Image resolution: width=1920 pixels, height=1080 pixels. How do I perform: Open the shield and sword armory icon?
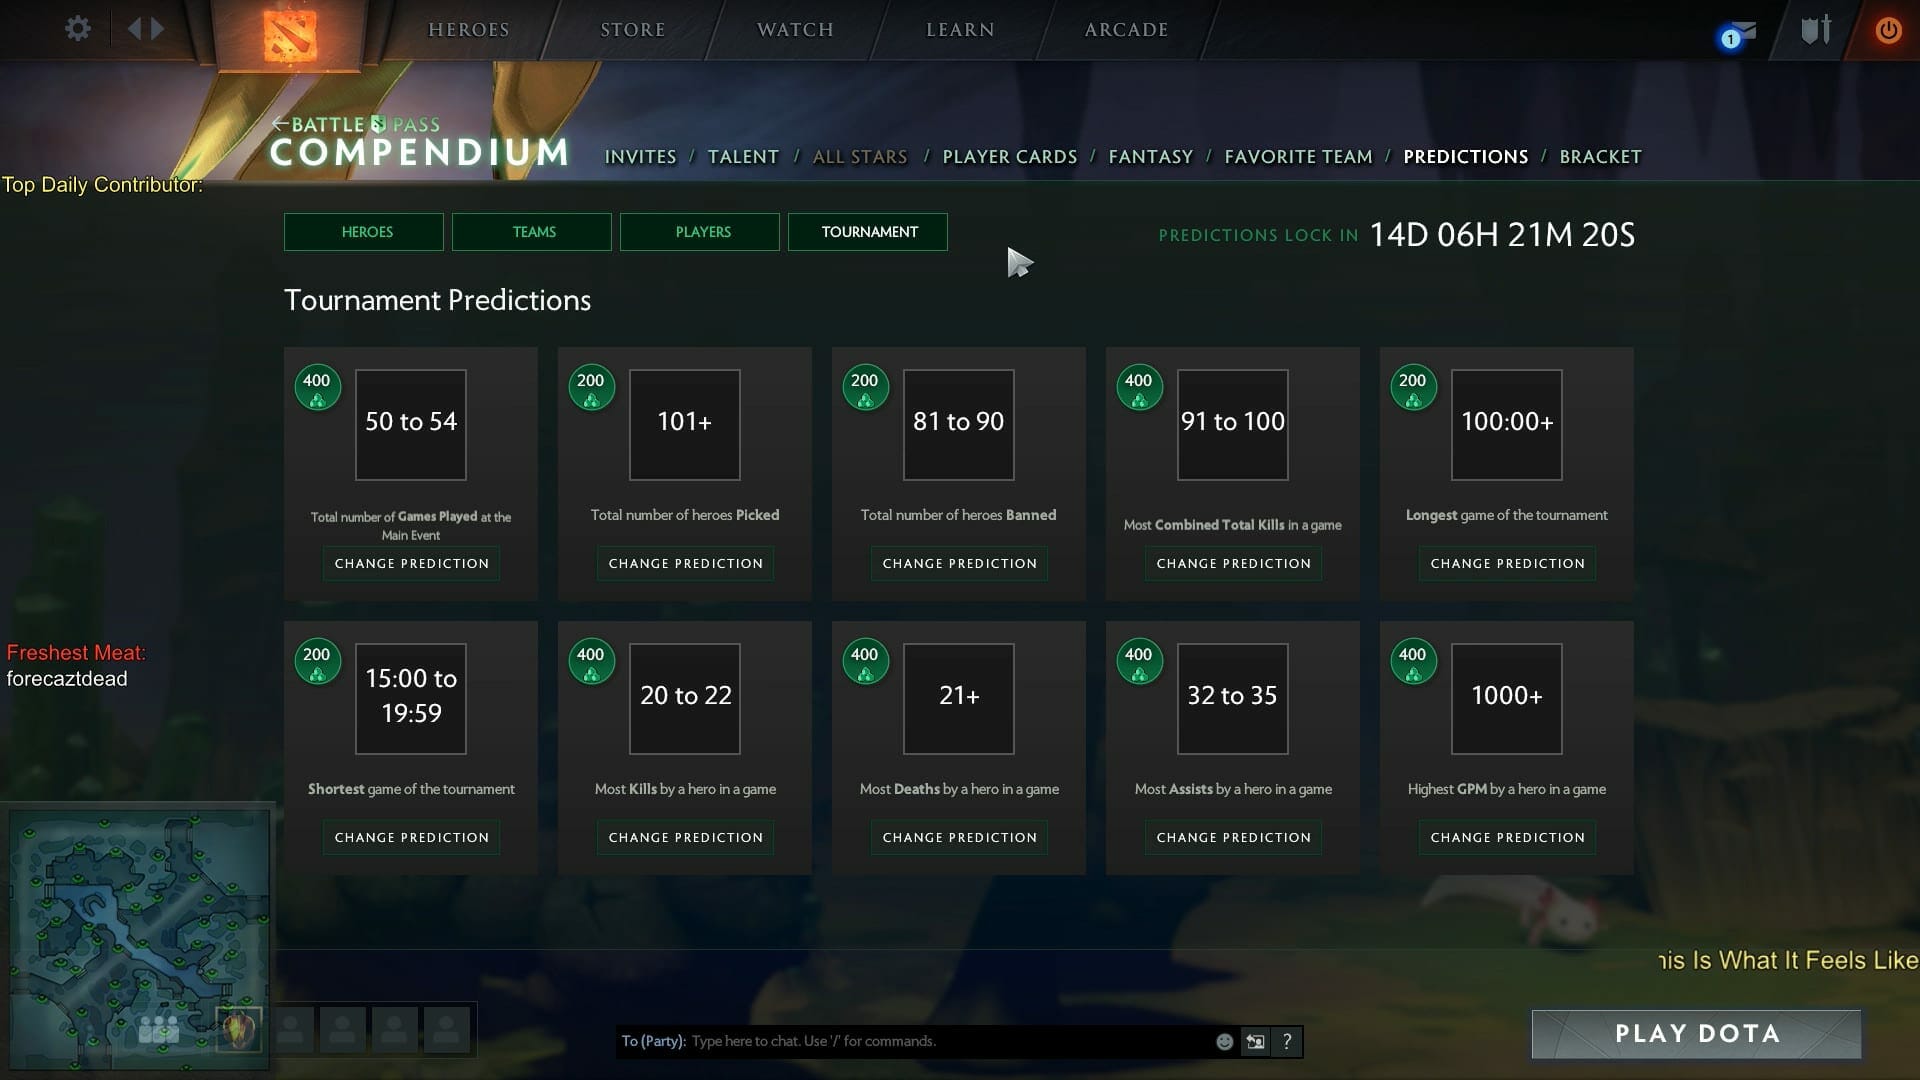point(1815,30)
